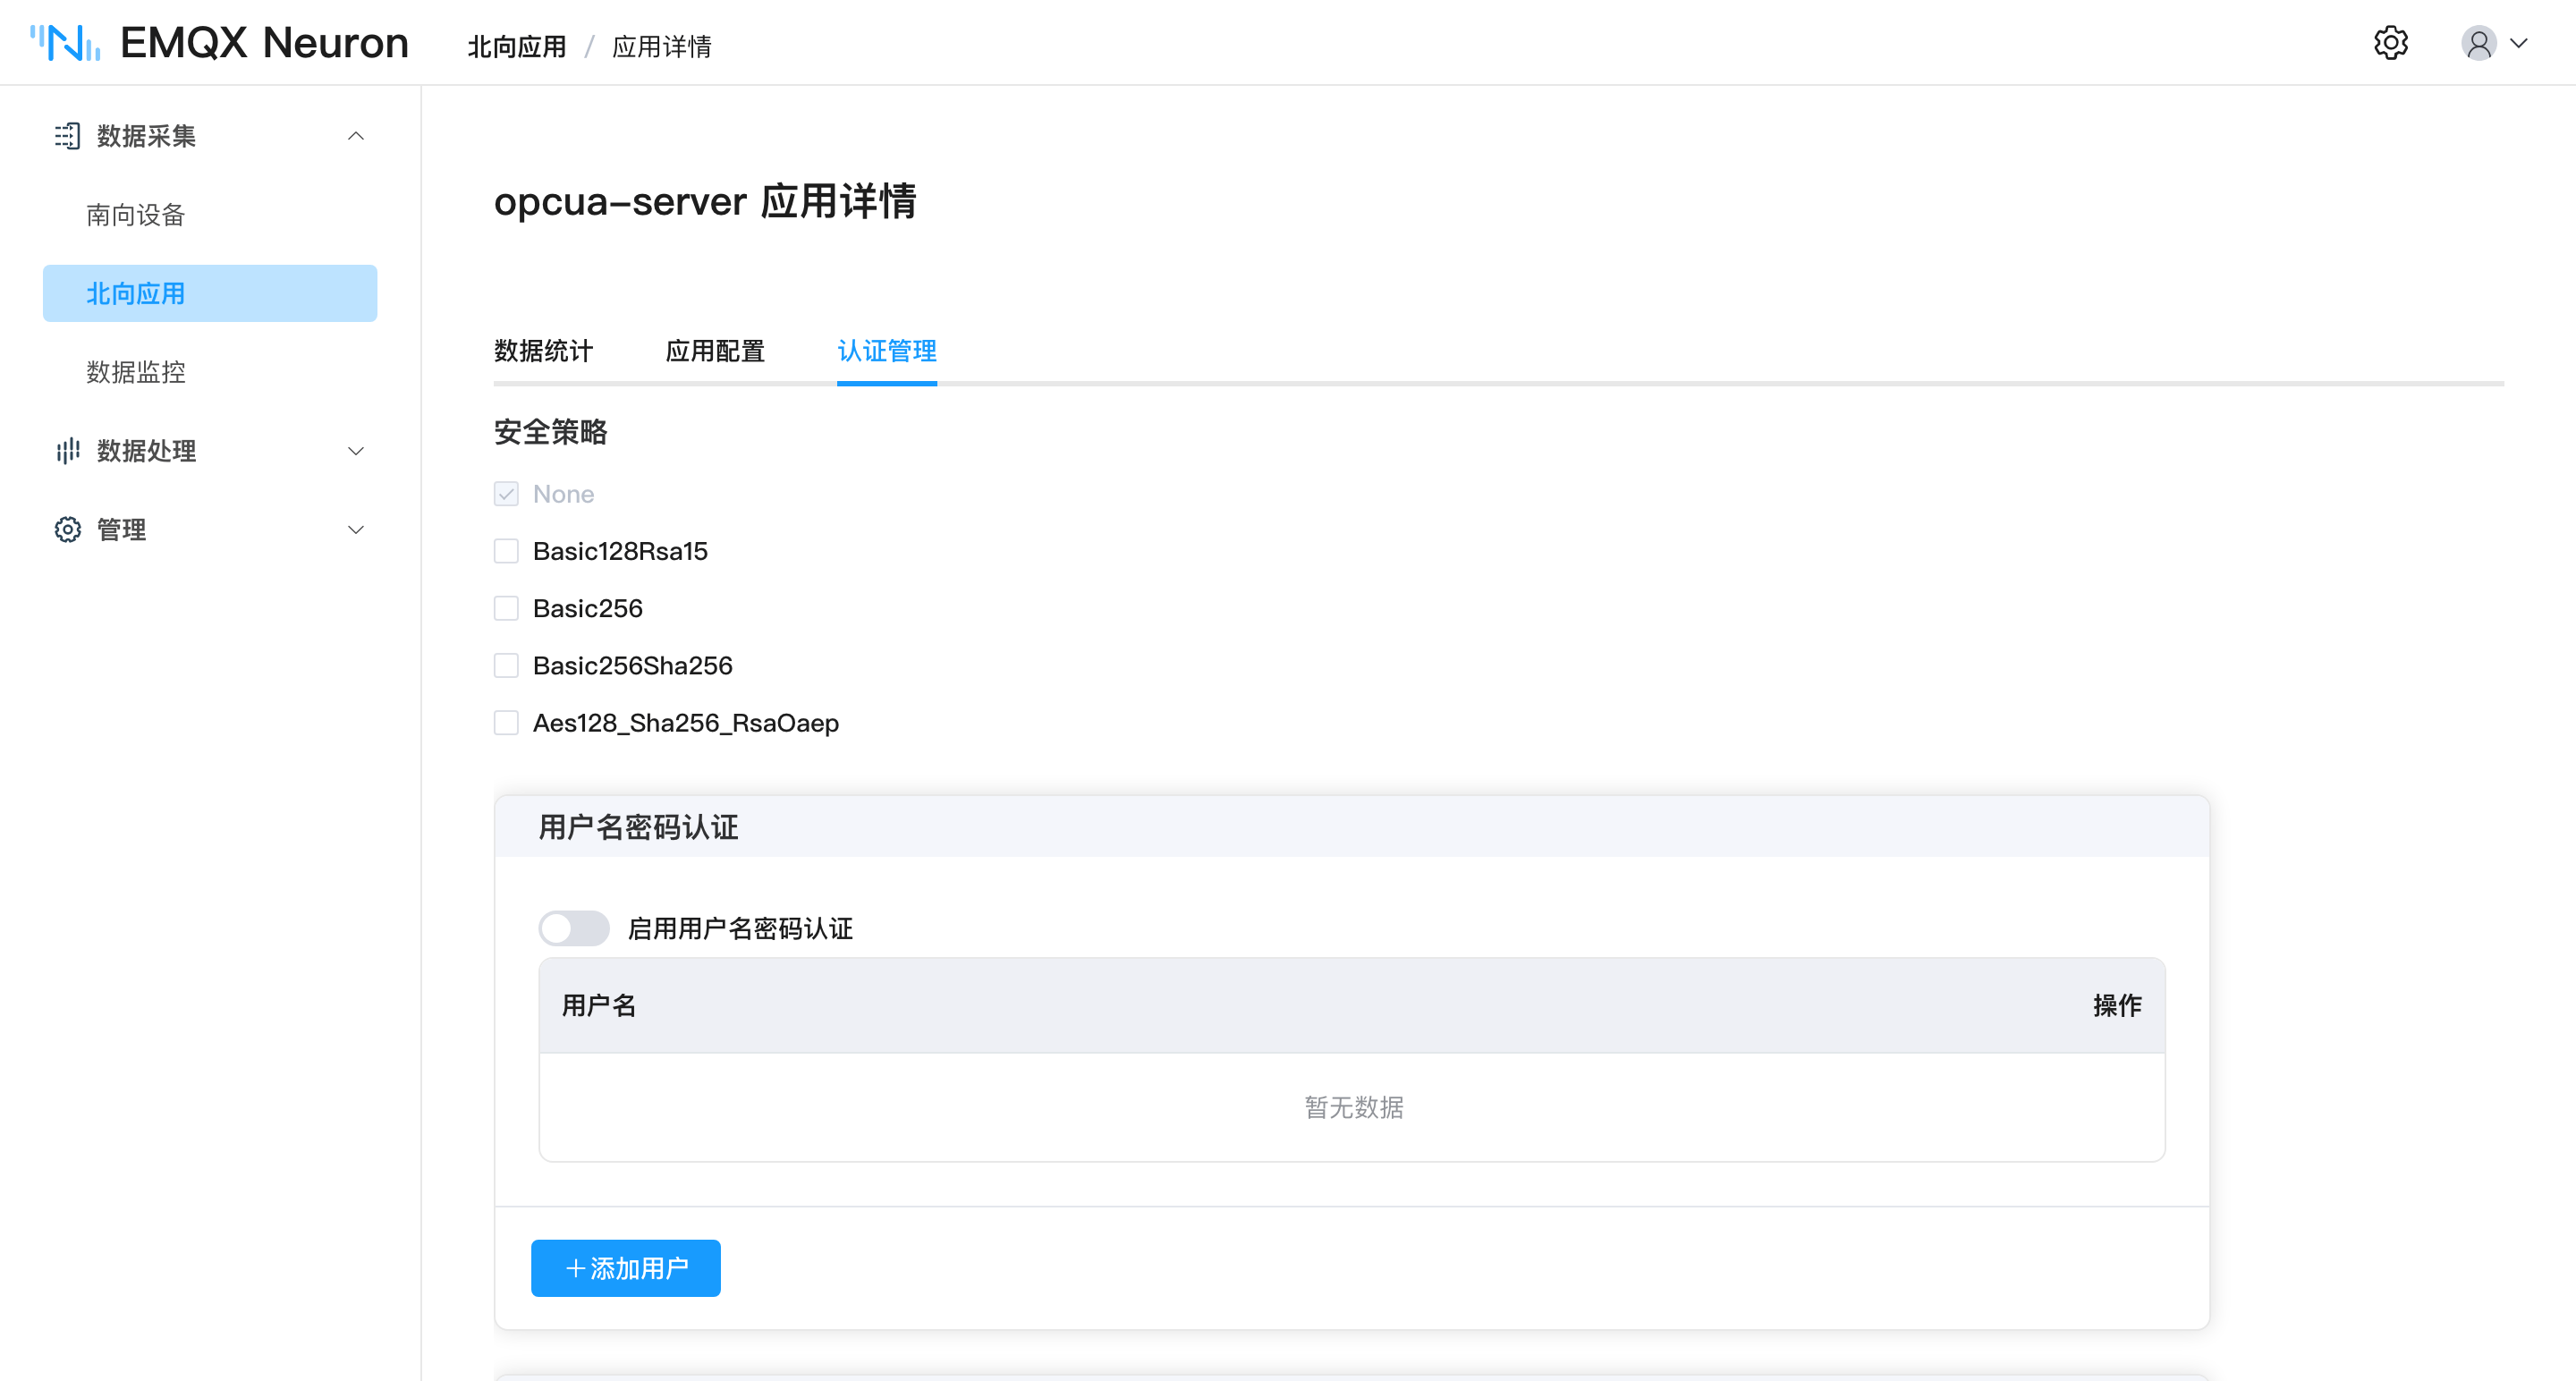The image size is (2576, 1381).
Task: Select 北向应用 in the sidebar
Action: [x=210, y=293]
